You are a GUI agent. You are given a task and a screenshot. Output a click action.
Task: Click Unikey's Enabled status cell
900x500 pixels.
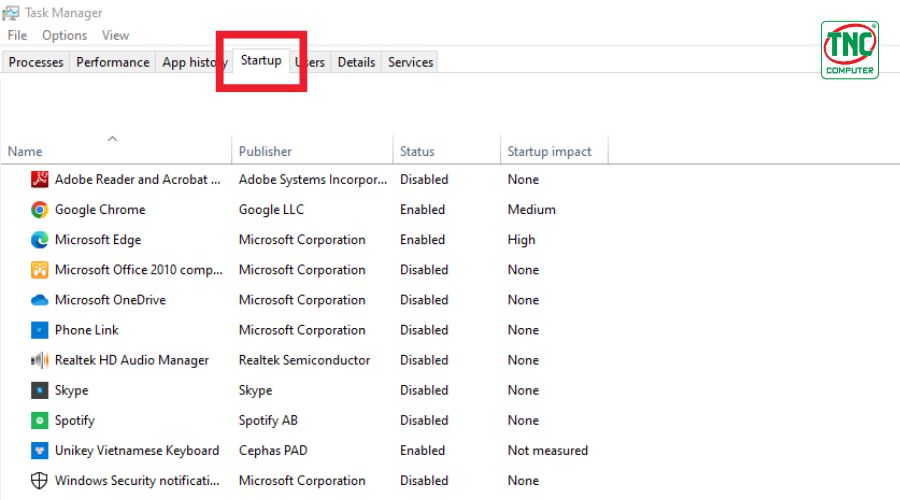422,451
